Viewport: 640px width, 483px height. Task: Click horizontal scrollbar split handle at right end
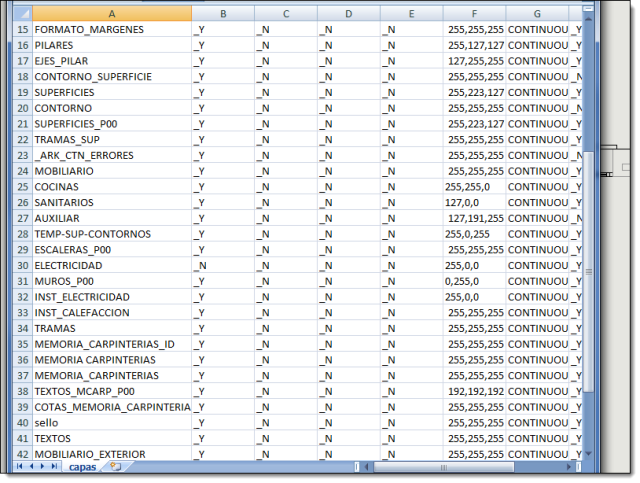click(x=578, y=466)
